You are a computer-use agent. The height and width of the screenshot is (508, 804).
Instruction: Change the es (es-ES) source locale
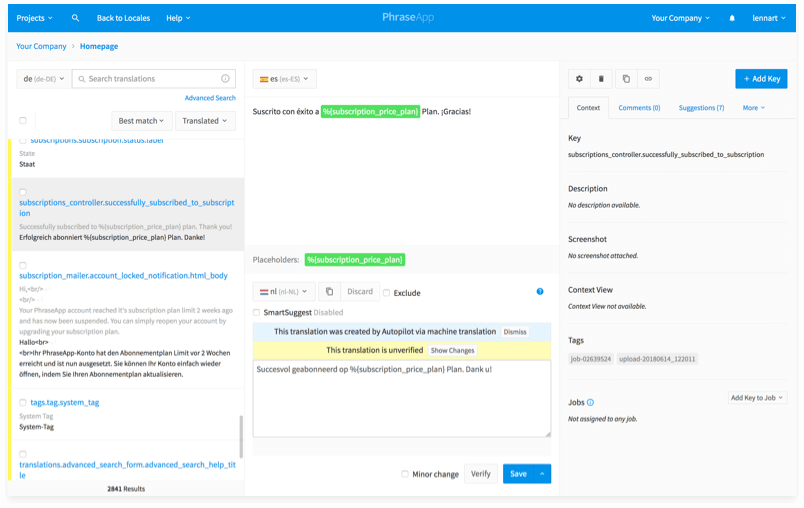(284, 79)
